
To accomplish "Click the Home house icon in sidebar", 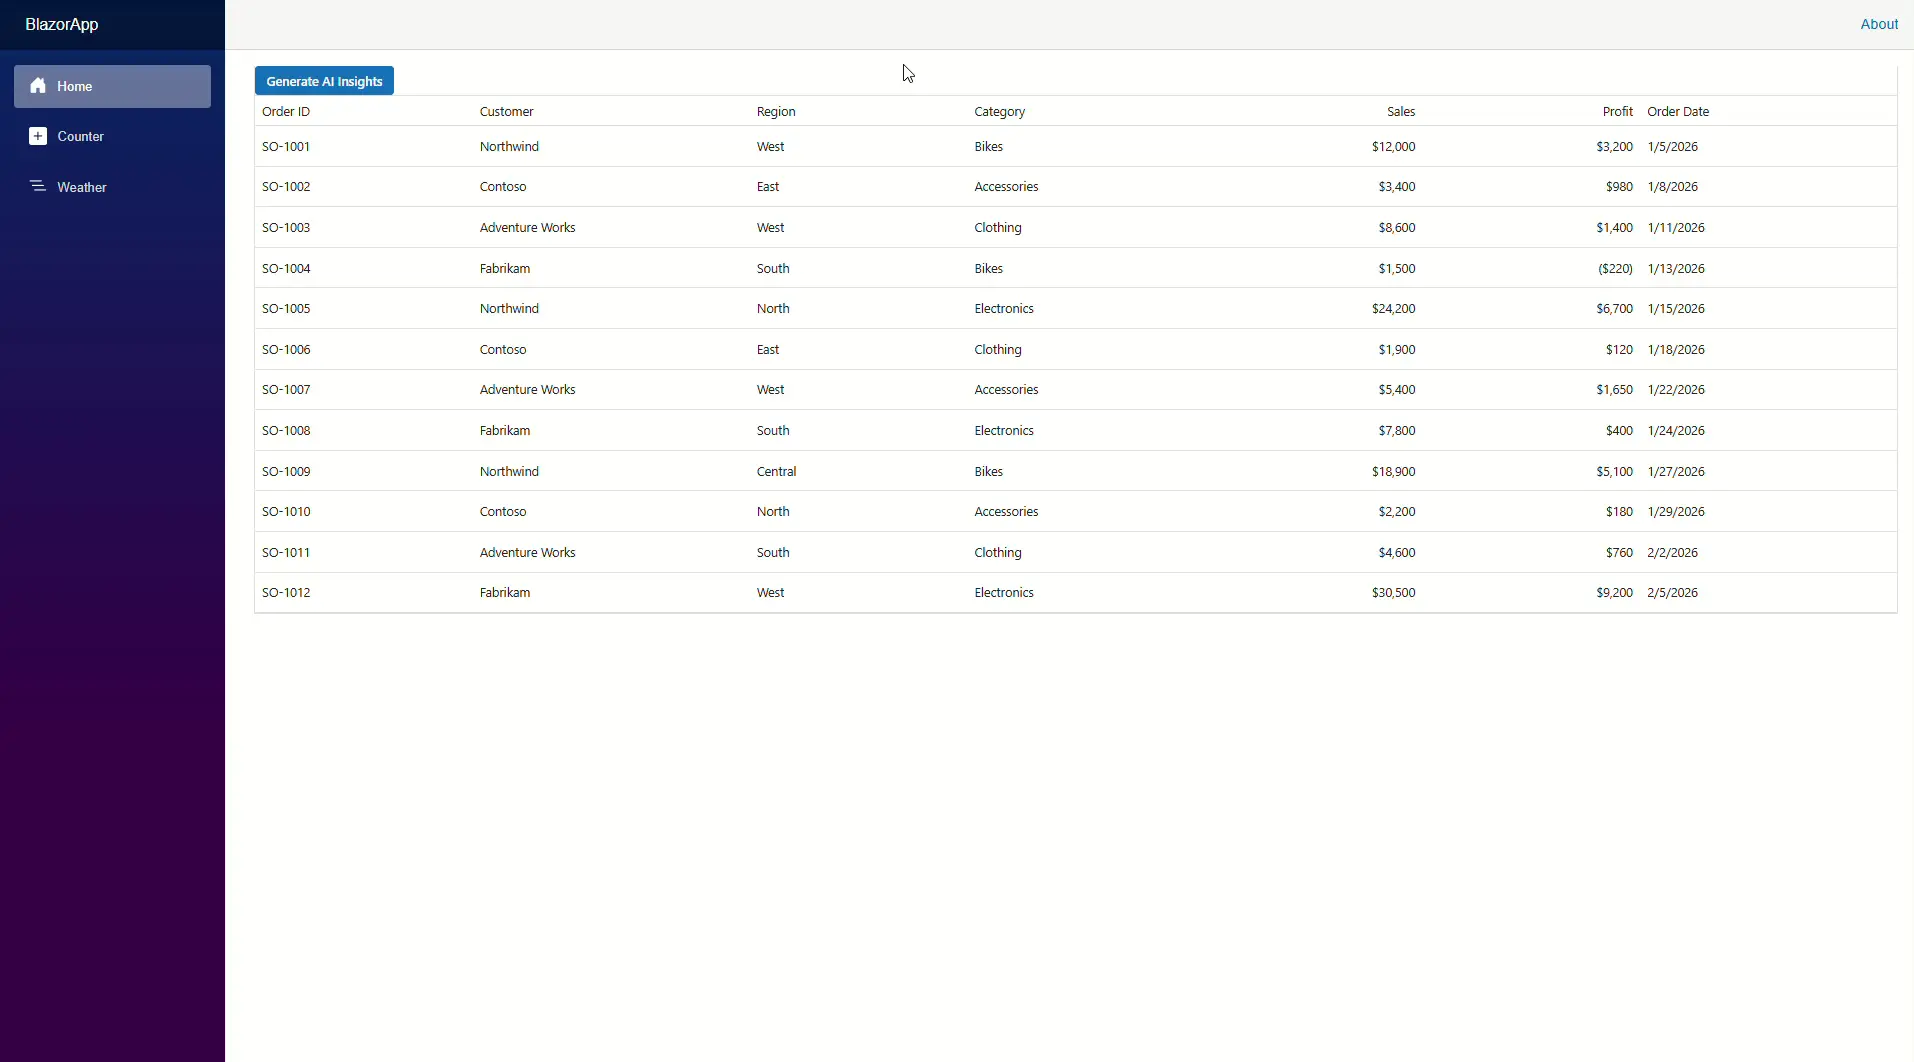I will (x=38, y=86).
